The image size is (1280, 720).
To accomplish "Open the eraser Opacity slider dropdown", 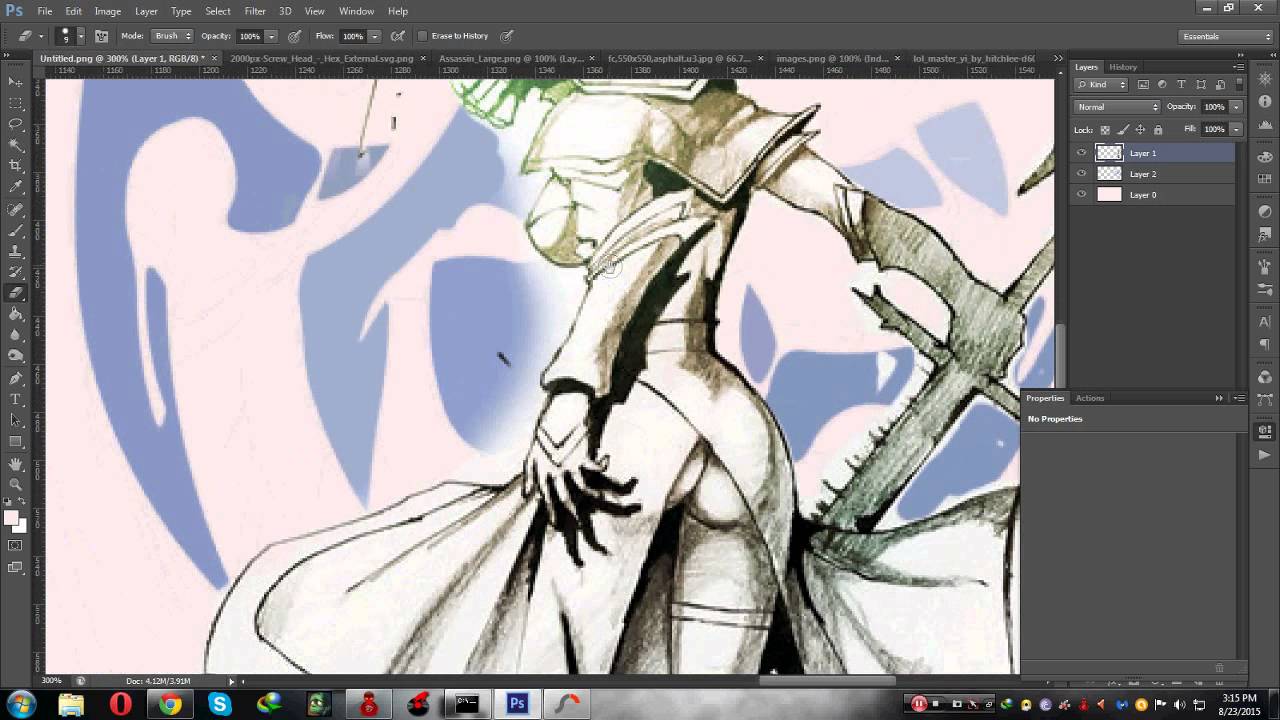I will click(x=270, y=36).
